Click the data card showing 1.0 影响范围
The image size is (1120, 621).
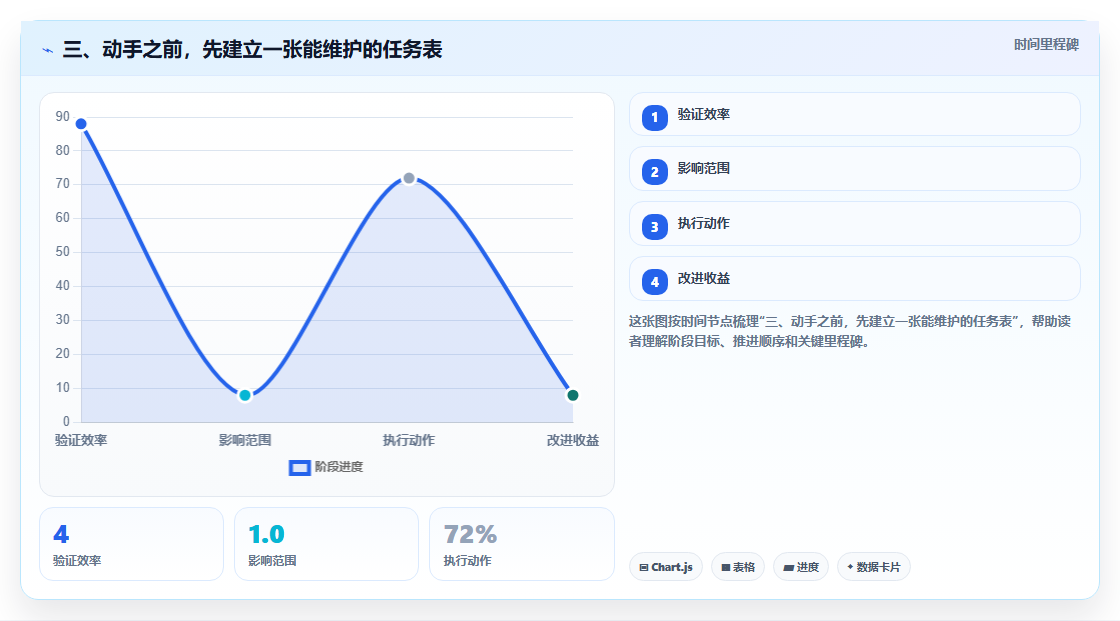(x=326, y=544)
